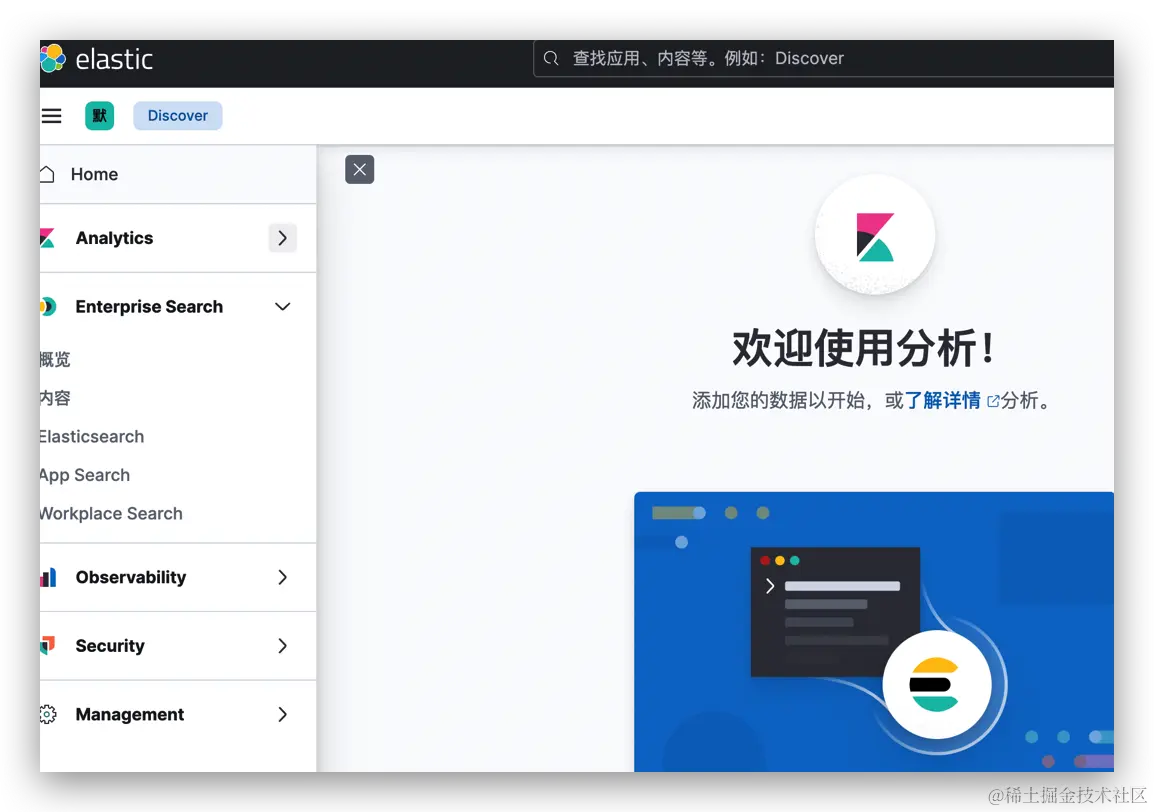Viewport: 1154px width, 812px height.
Task: Click the Observability bar chart icon
Action: coord(48,577)
